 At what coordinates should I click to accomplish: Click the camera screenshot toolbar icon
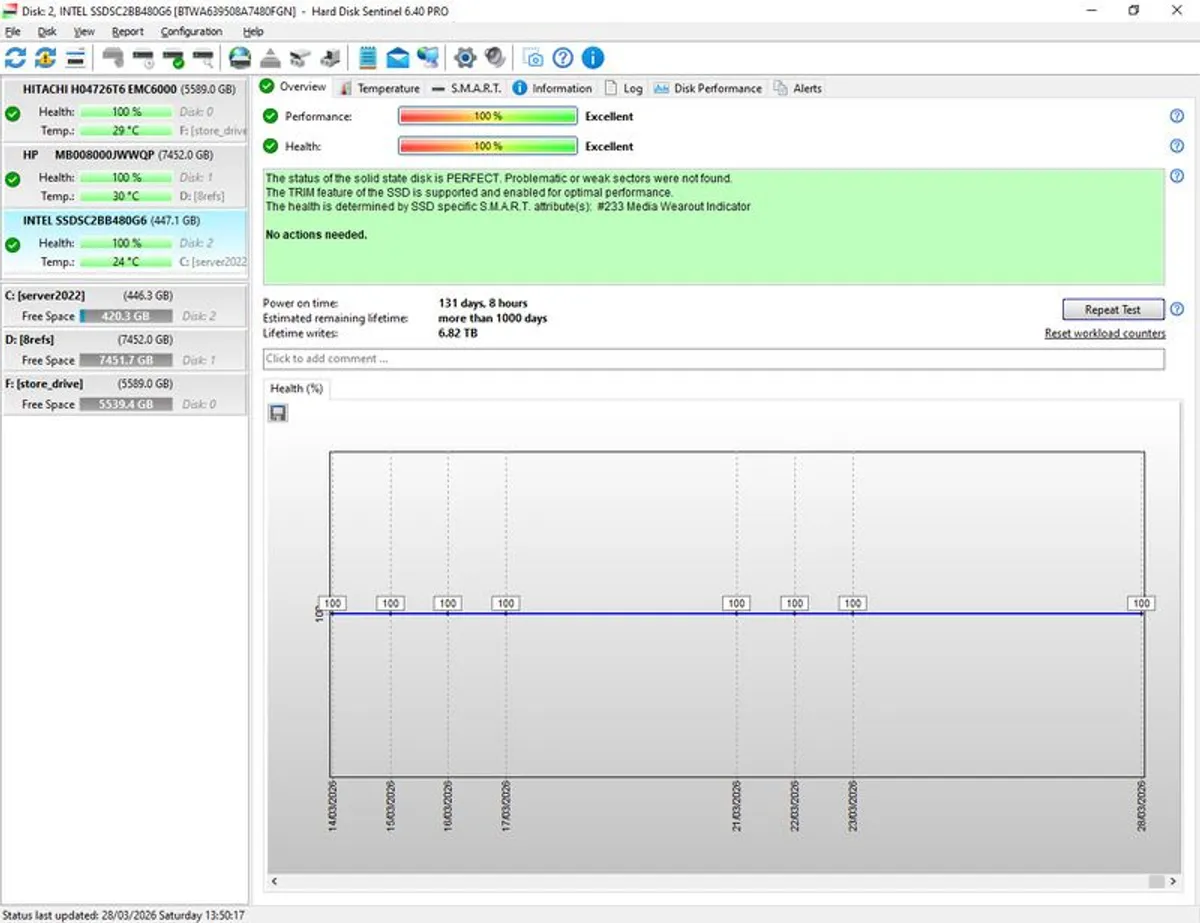(x=534, y=57)
